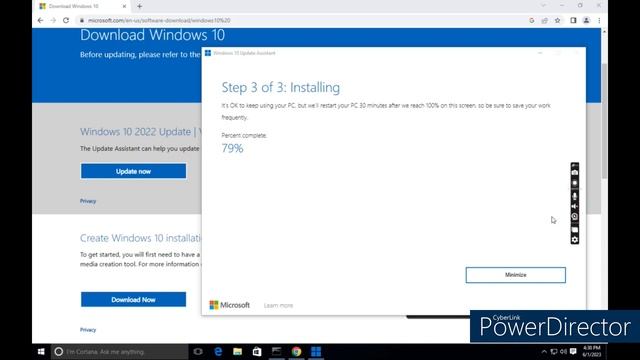Click the network icon in system tray
Screen dimensions: 640x360
click(x=554, y=351)
